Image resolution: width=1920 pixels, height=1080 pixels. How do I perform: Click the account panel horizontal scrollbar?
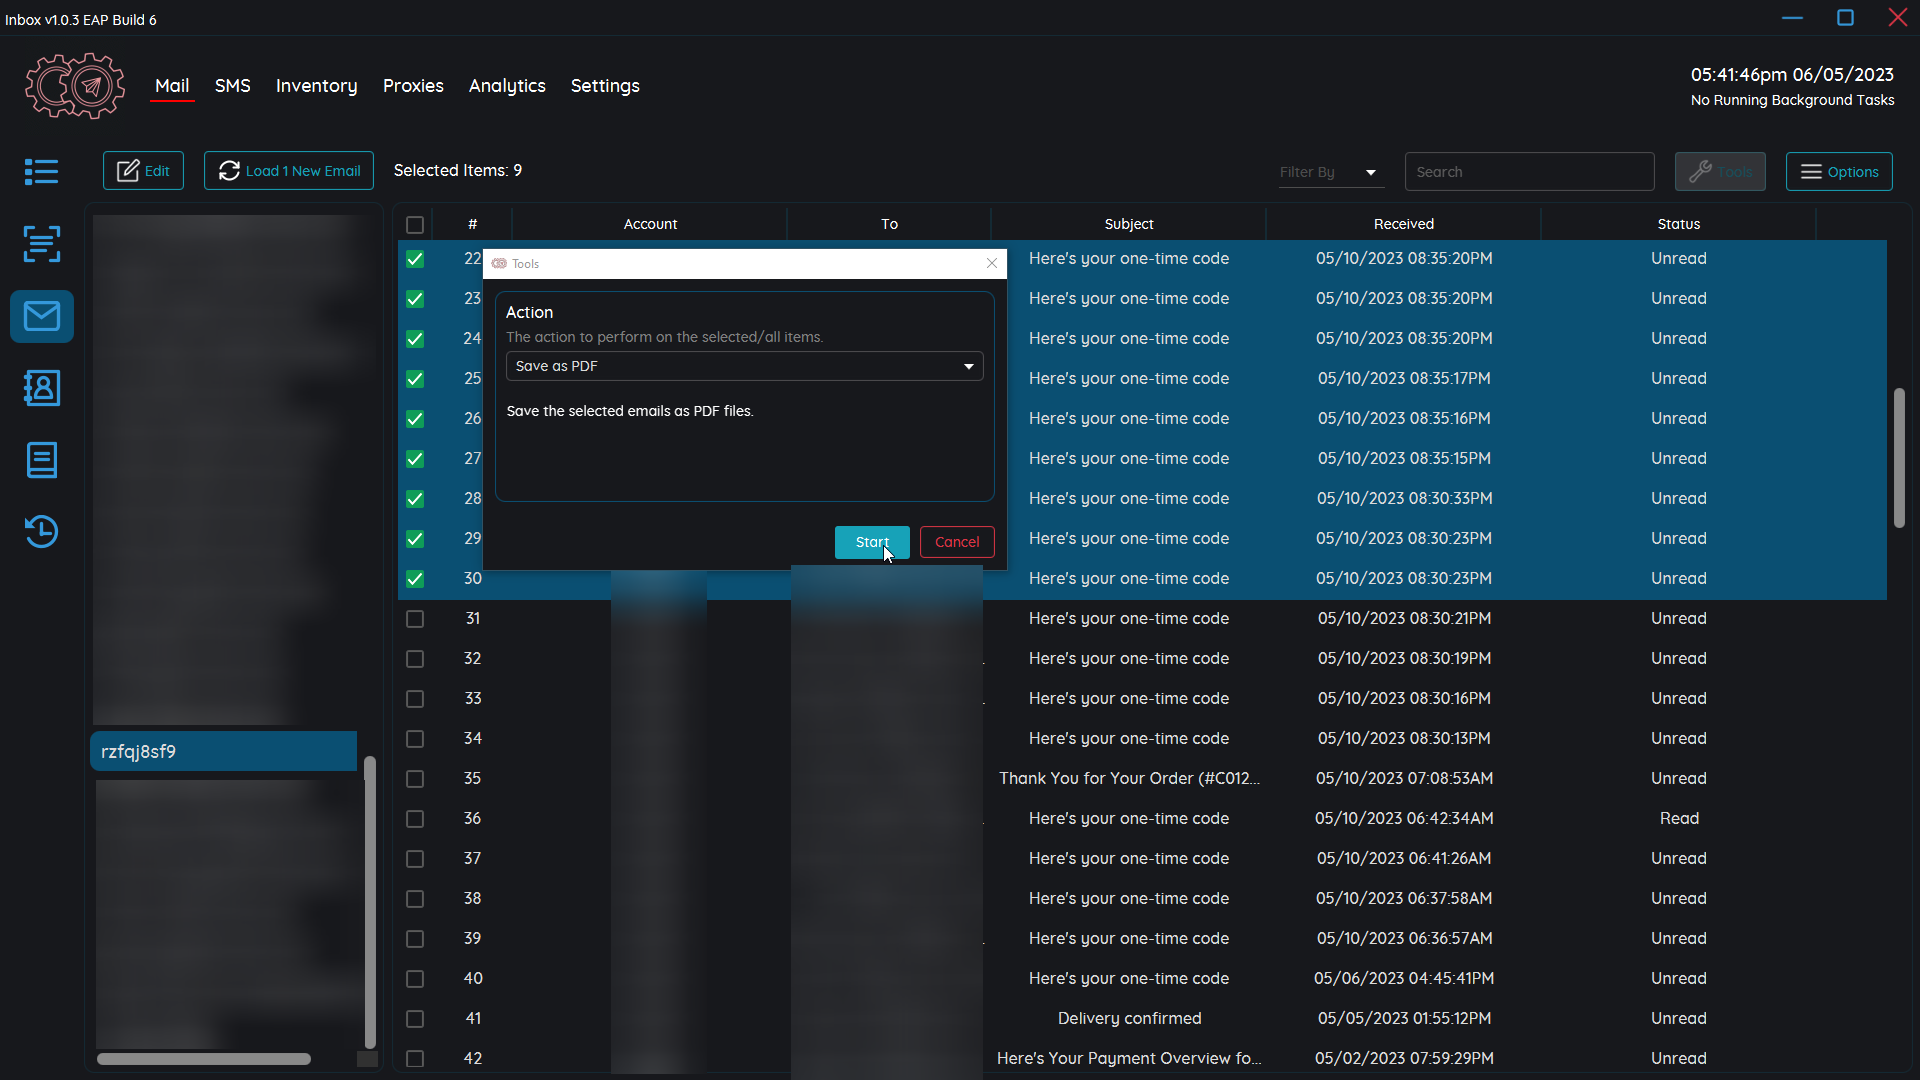(x=204, y=1059)
